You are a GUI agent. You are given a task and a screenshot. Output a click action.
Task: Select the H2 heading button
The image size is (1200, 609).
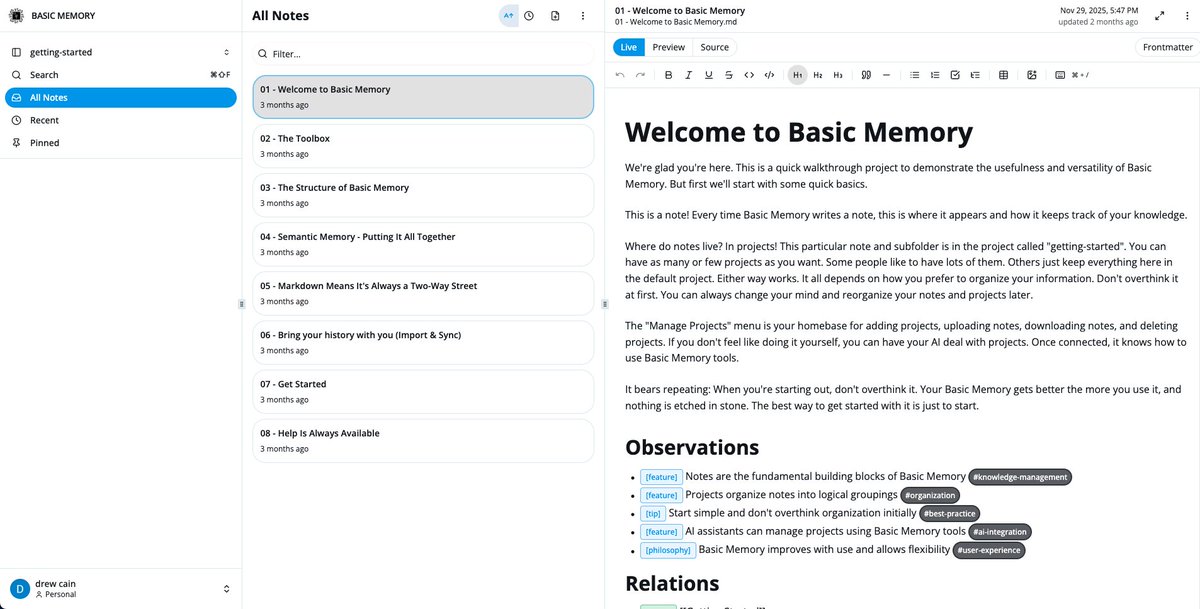coord(818,75)
